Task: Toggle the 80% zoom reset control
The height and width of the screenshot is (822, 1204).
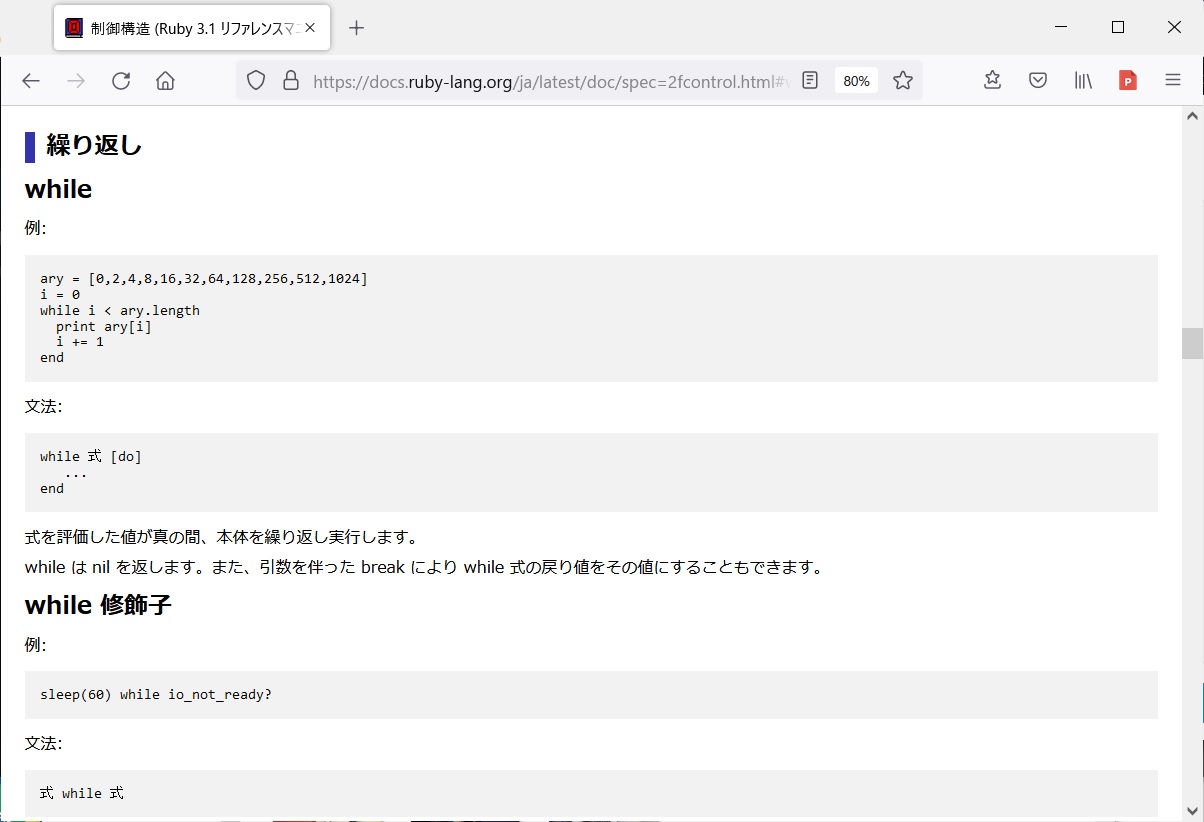Action: 856,80
